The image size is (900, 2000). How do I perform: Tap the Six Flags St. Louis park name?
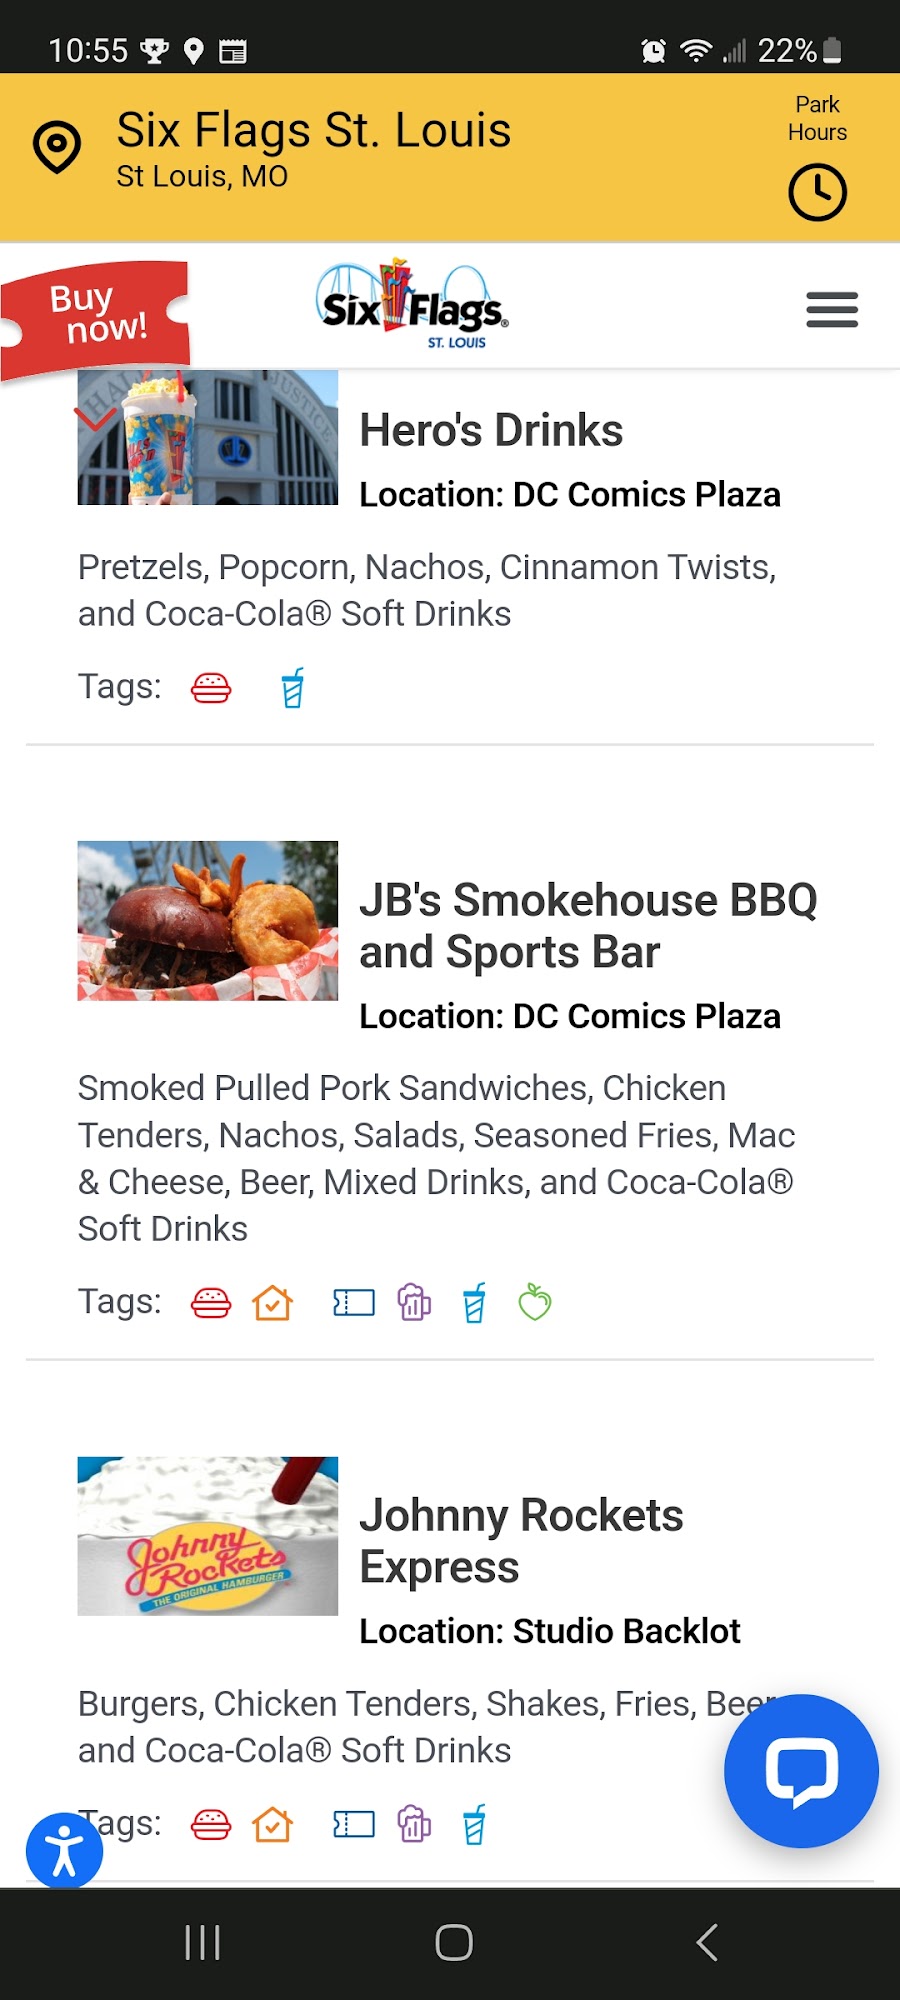tap(313, 131)
